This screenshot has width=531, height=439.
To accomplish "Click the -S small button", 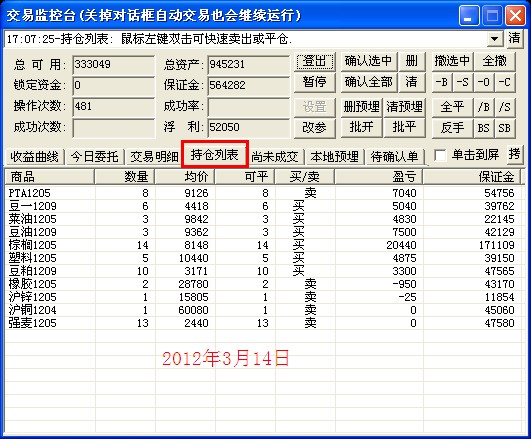I will [x=463, y=82].
